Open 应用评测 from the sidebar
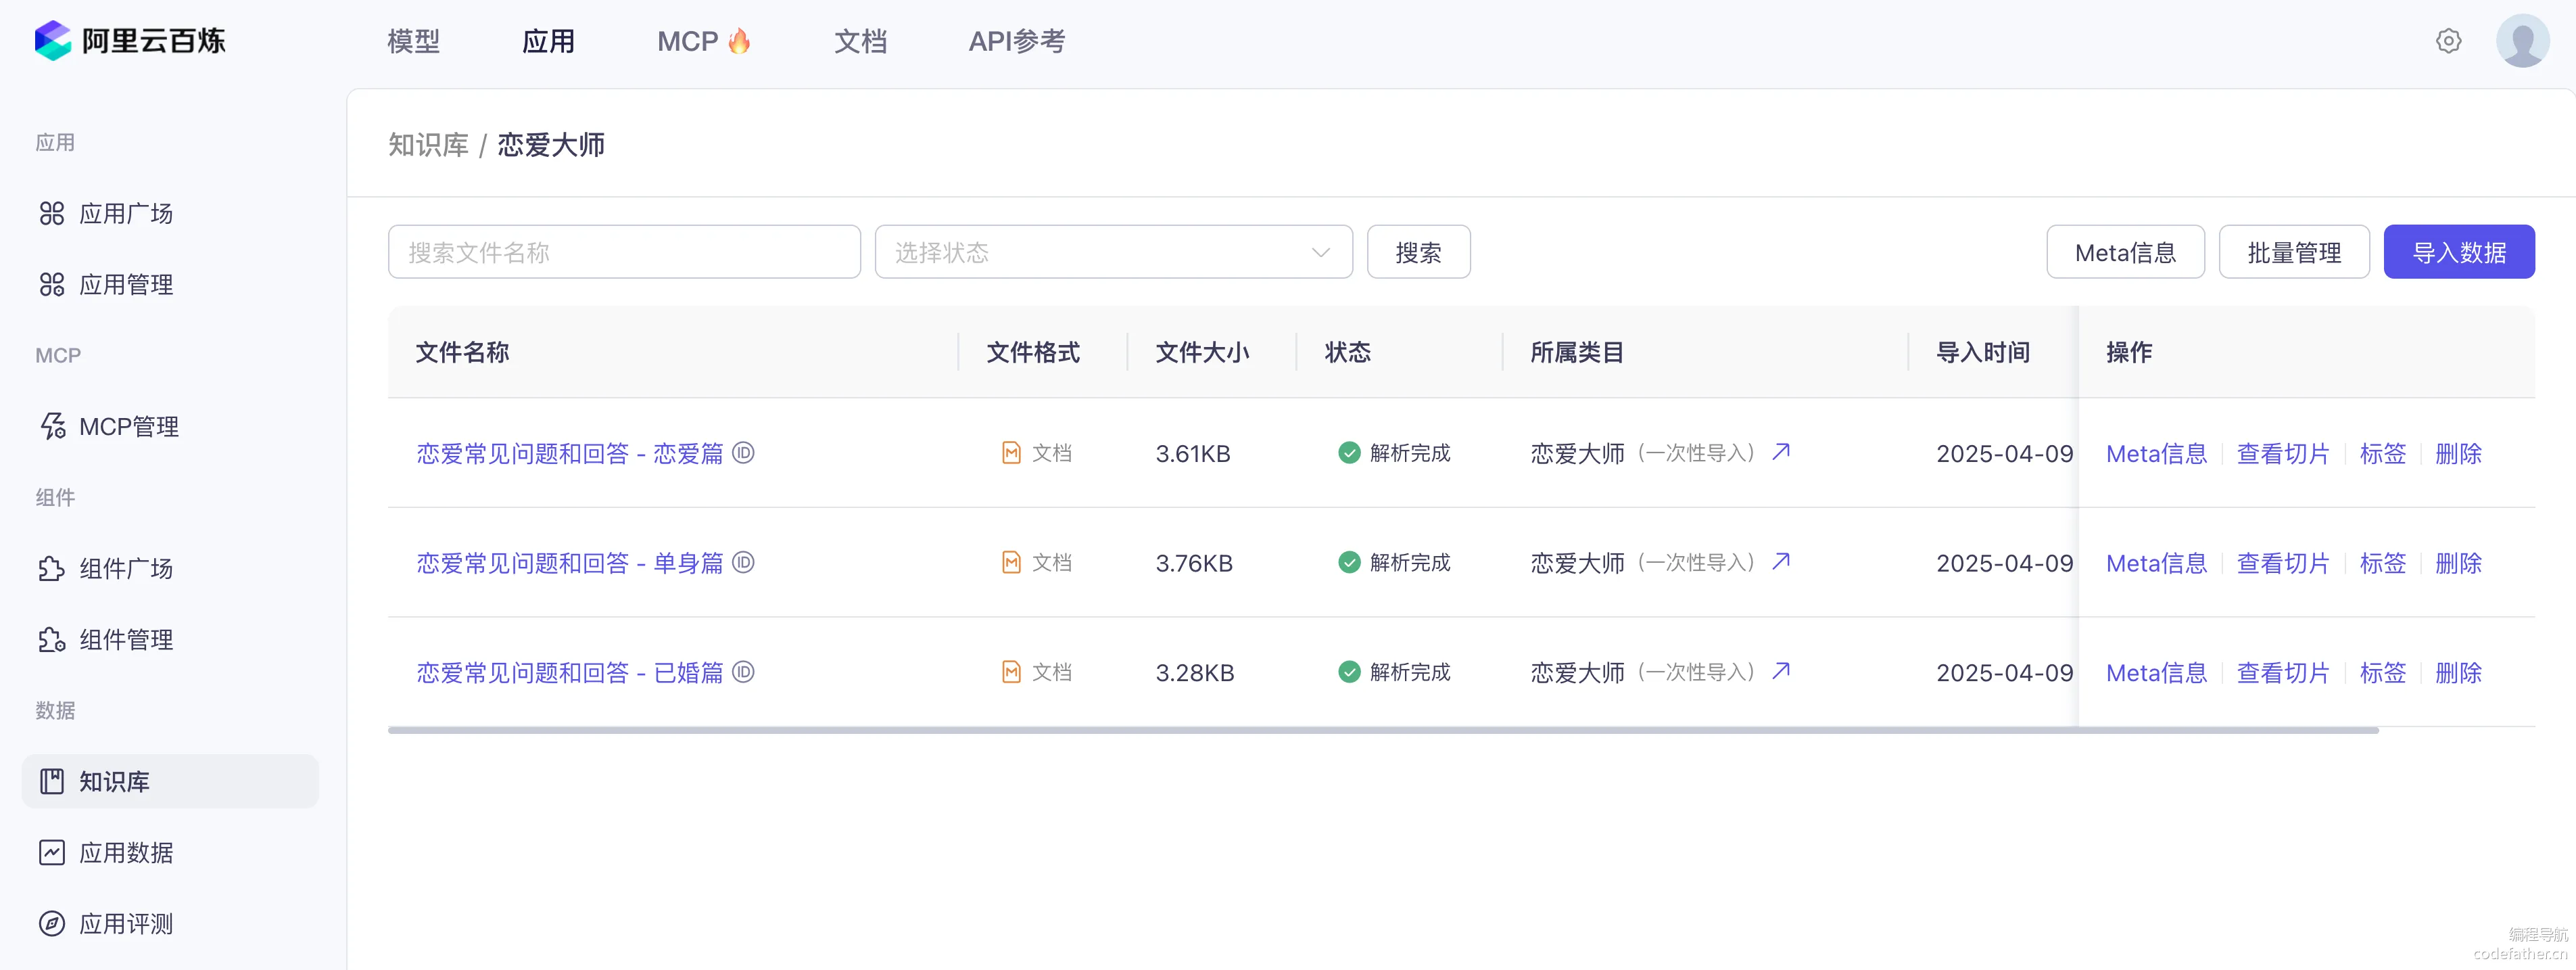2576x970 pixels. click(126, 923)
